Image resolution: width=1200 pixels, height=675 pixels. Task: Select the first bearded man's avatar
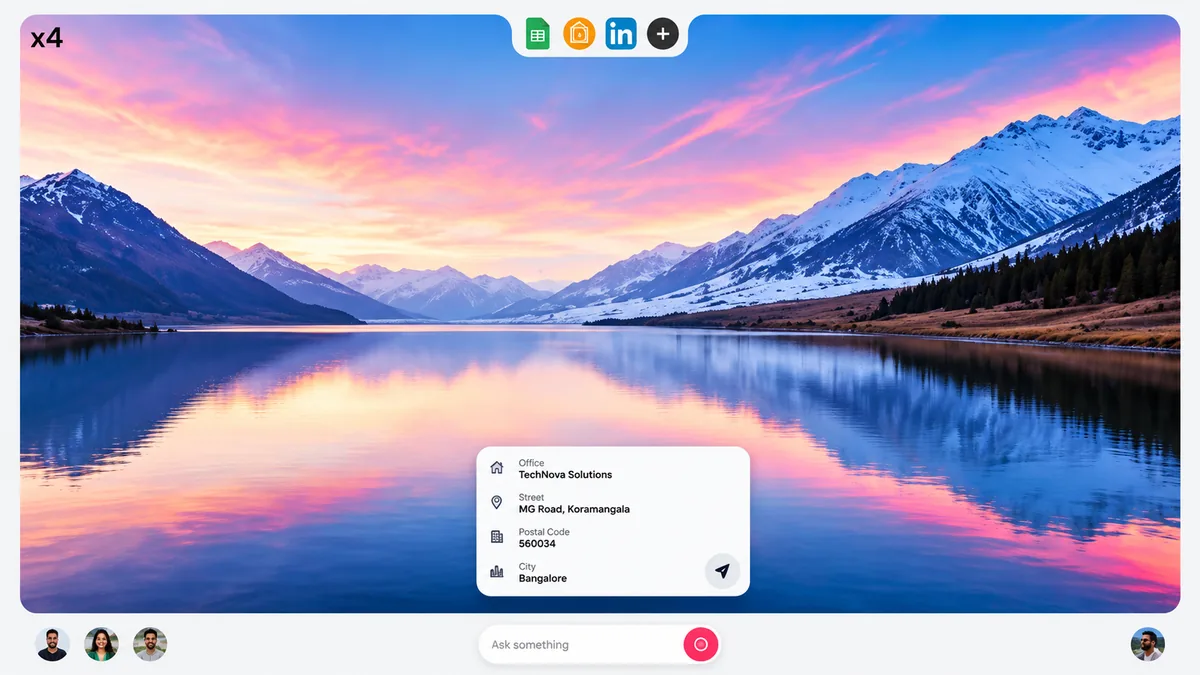tap(52, 645)
